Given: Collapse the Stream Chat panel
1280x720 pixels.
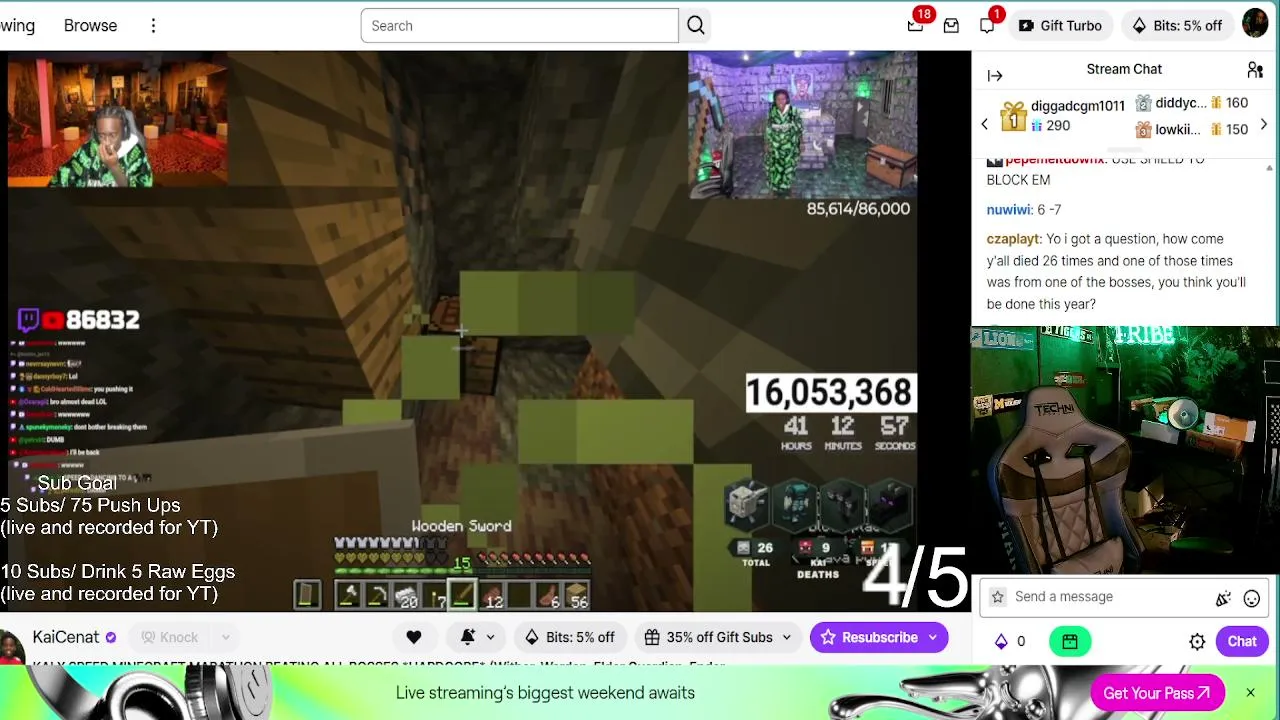Looking at the screenshot, I should click(x=995, y=75).
